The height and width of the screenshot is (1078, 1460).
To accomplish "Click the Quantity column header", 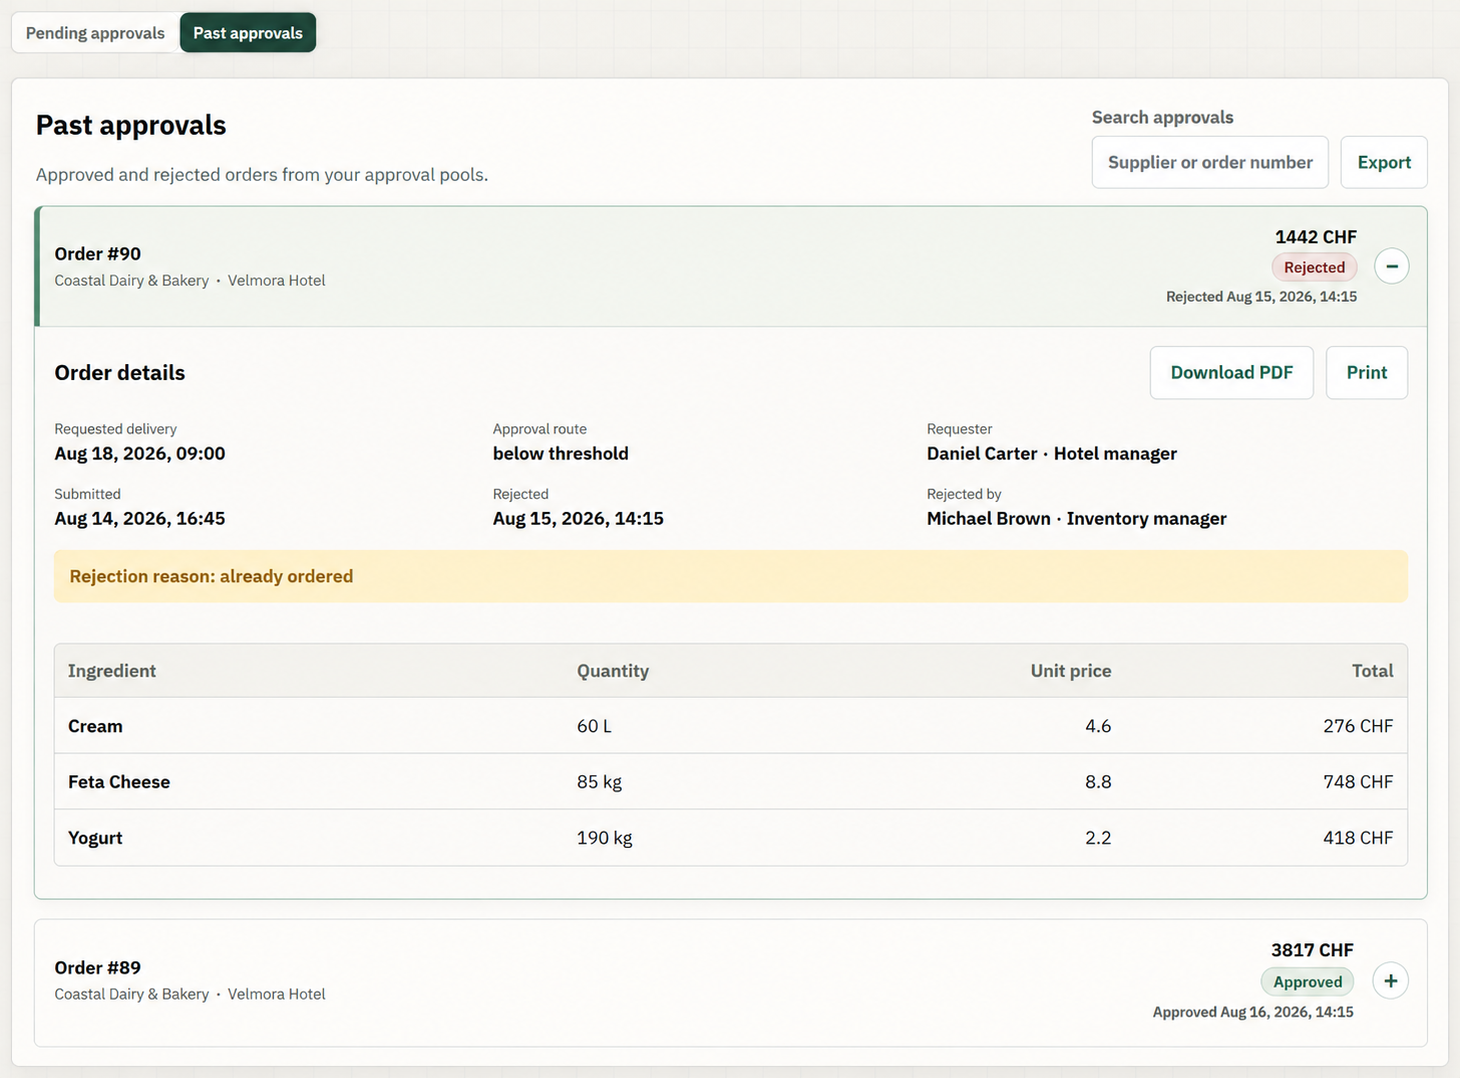I will click(613, 671).
